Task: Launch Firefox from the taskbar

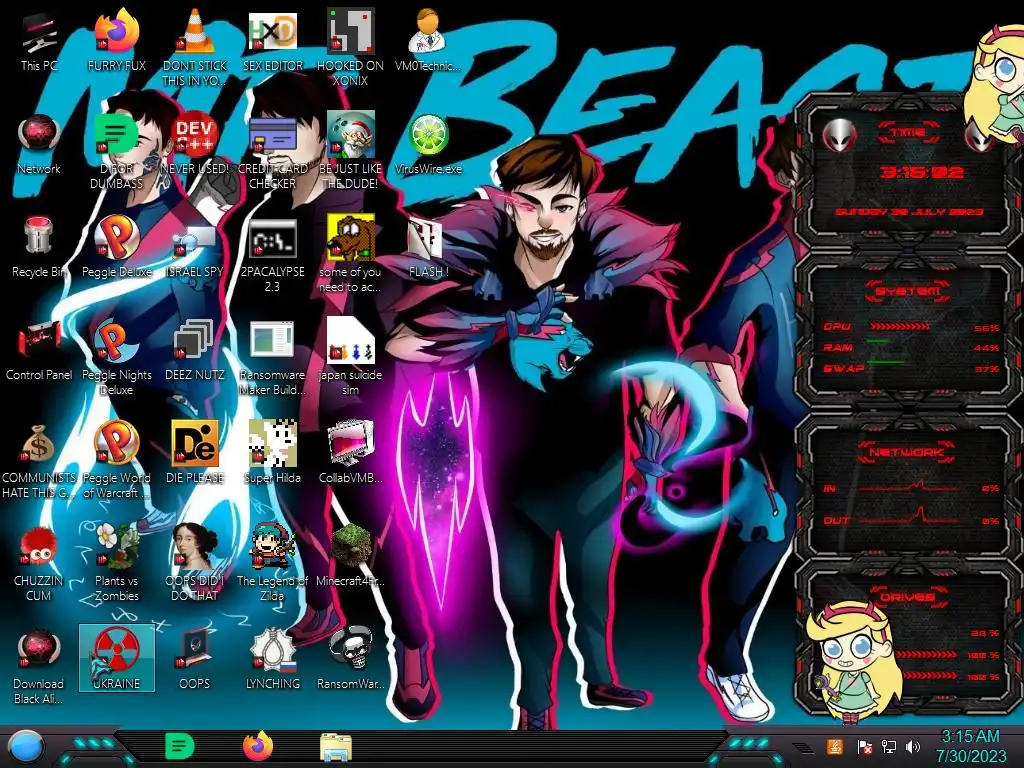Action: coord(257,746)
